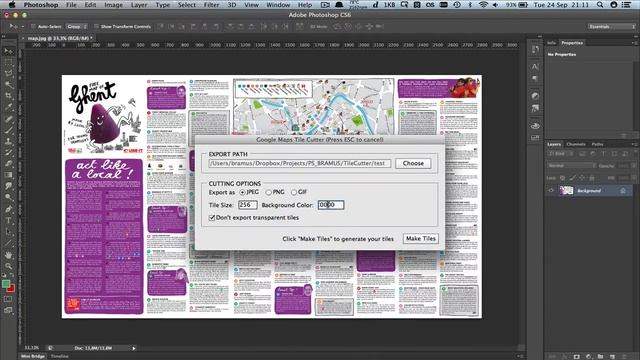This screenshot has width=640, height=360.
Task: Select the History Brush tool
Action: tap(9, 152)
